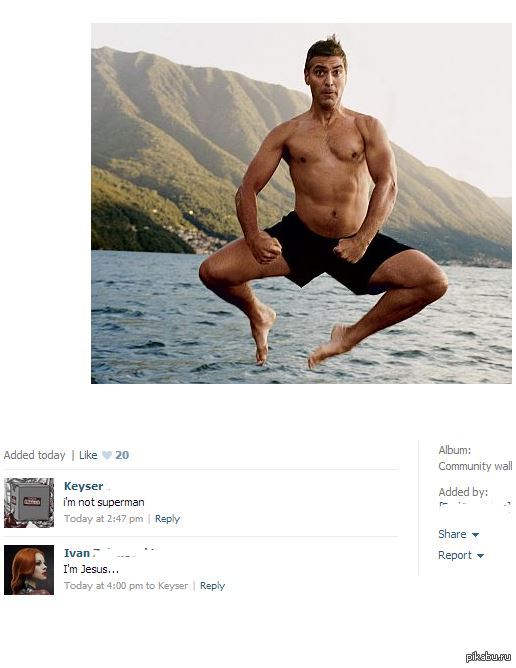Image resolution: width=516 pixels, height=668 pixels.
Task: Click the Today at 2:47 pm timestamp
Action: (104, 519)
